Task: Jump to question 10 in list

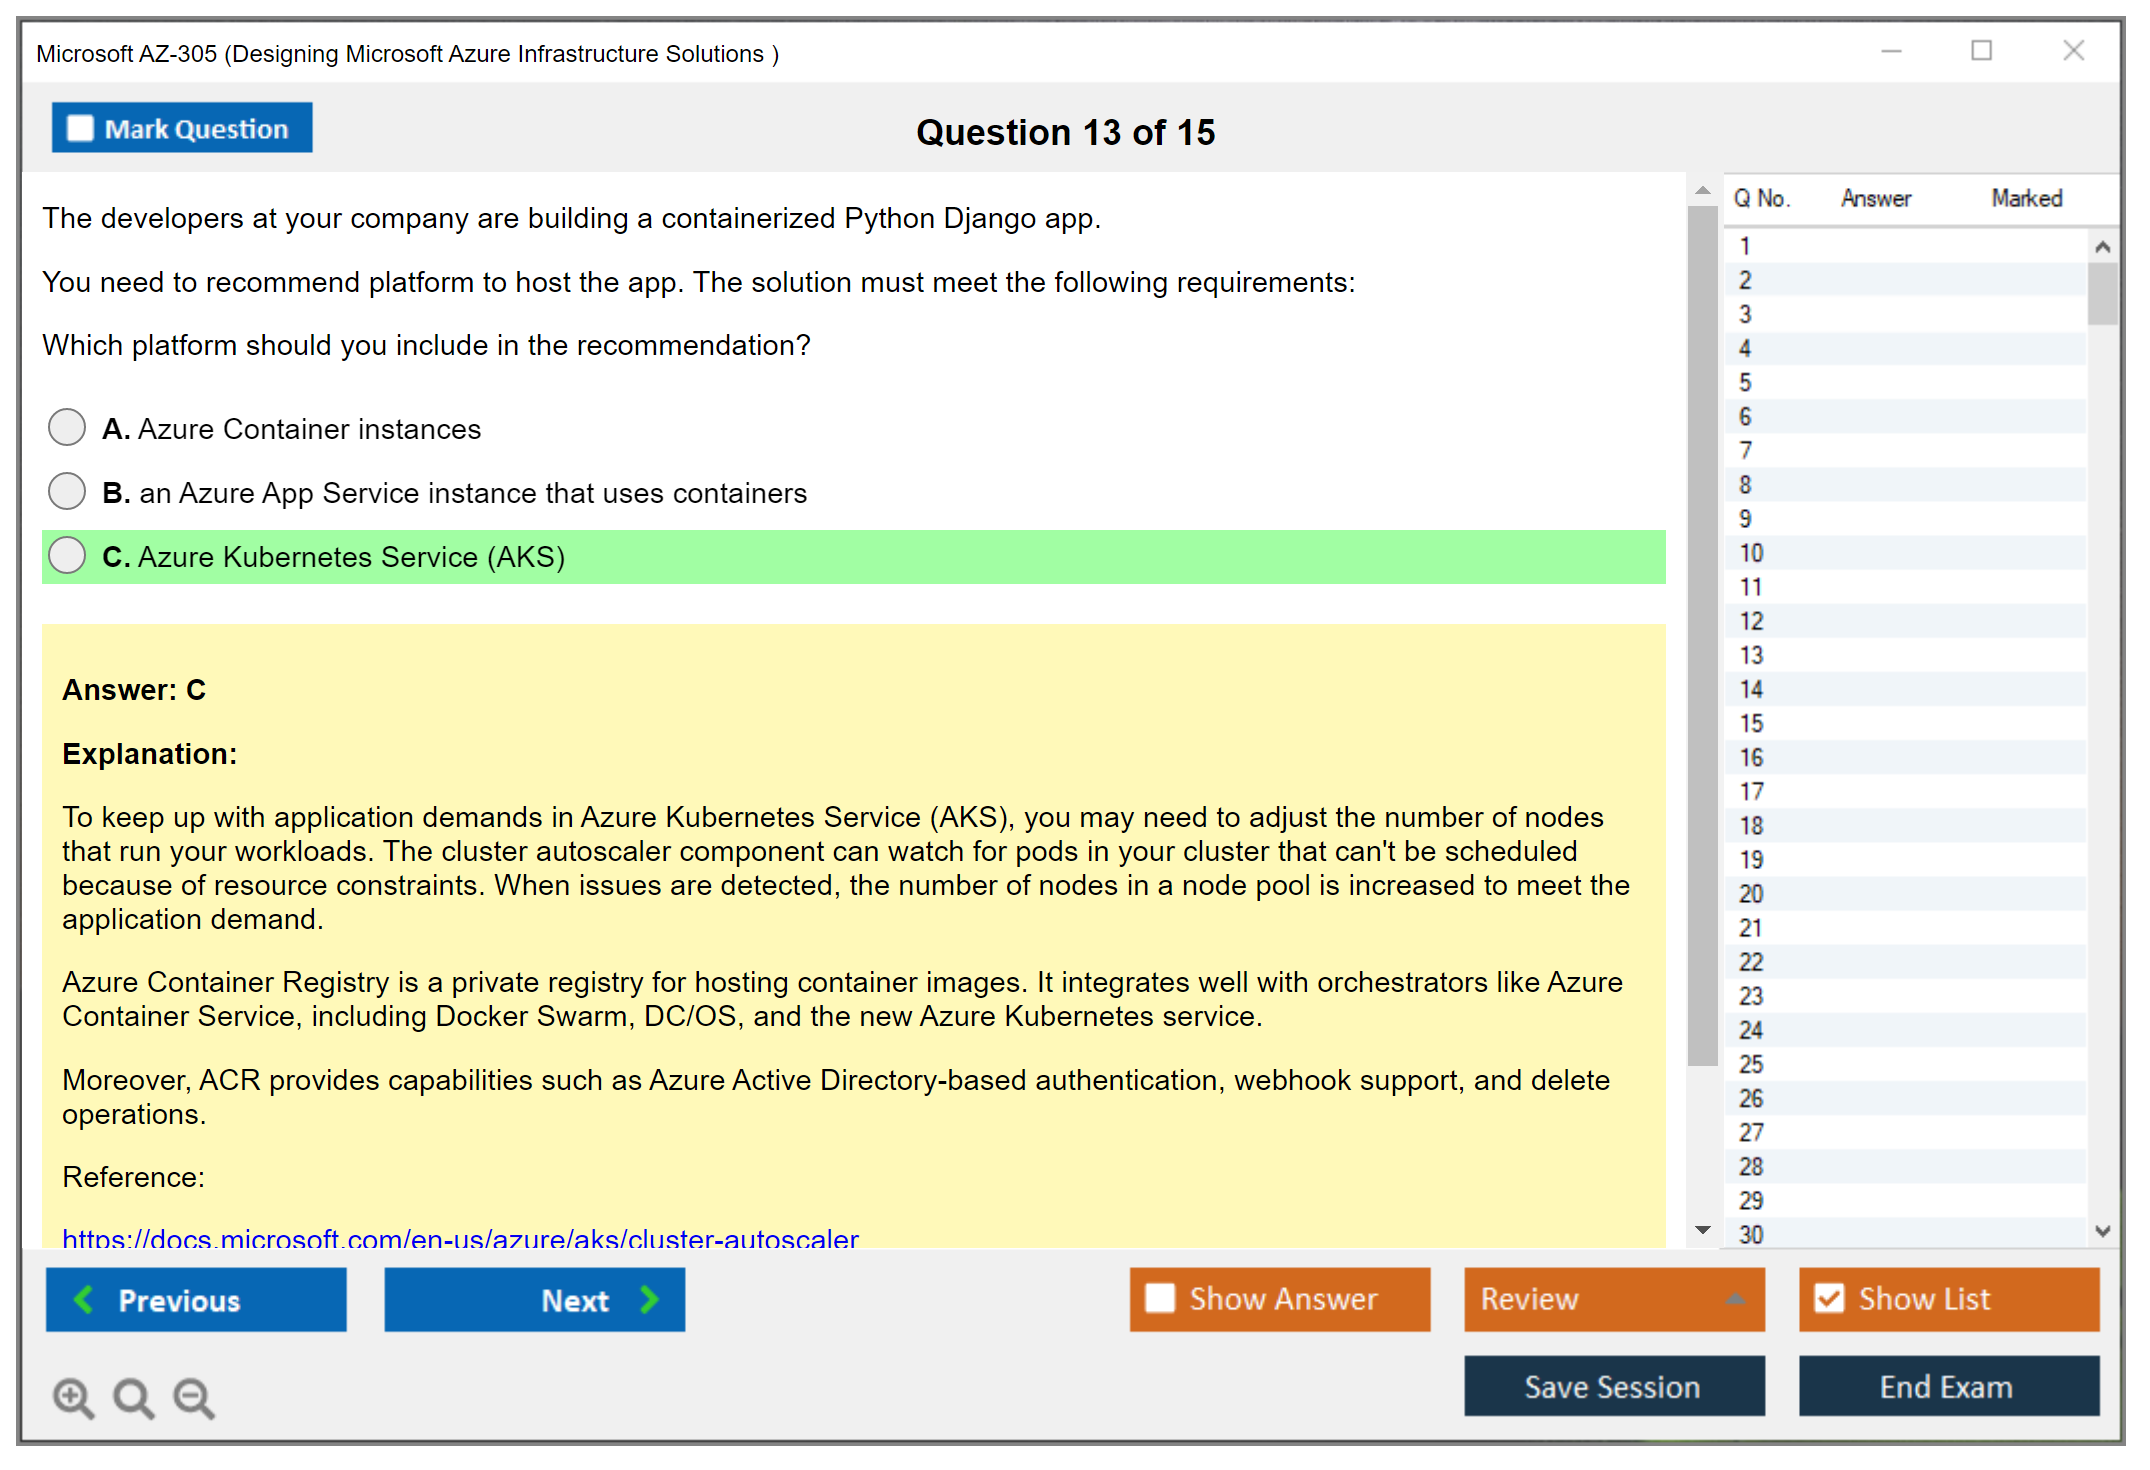Action: tap(1752, 553)
